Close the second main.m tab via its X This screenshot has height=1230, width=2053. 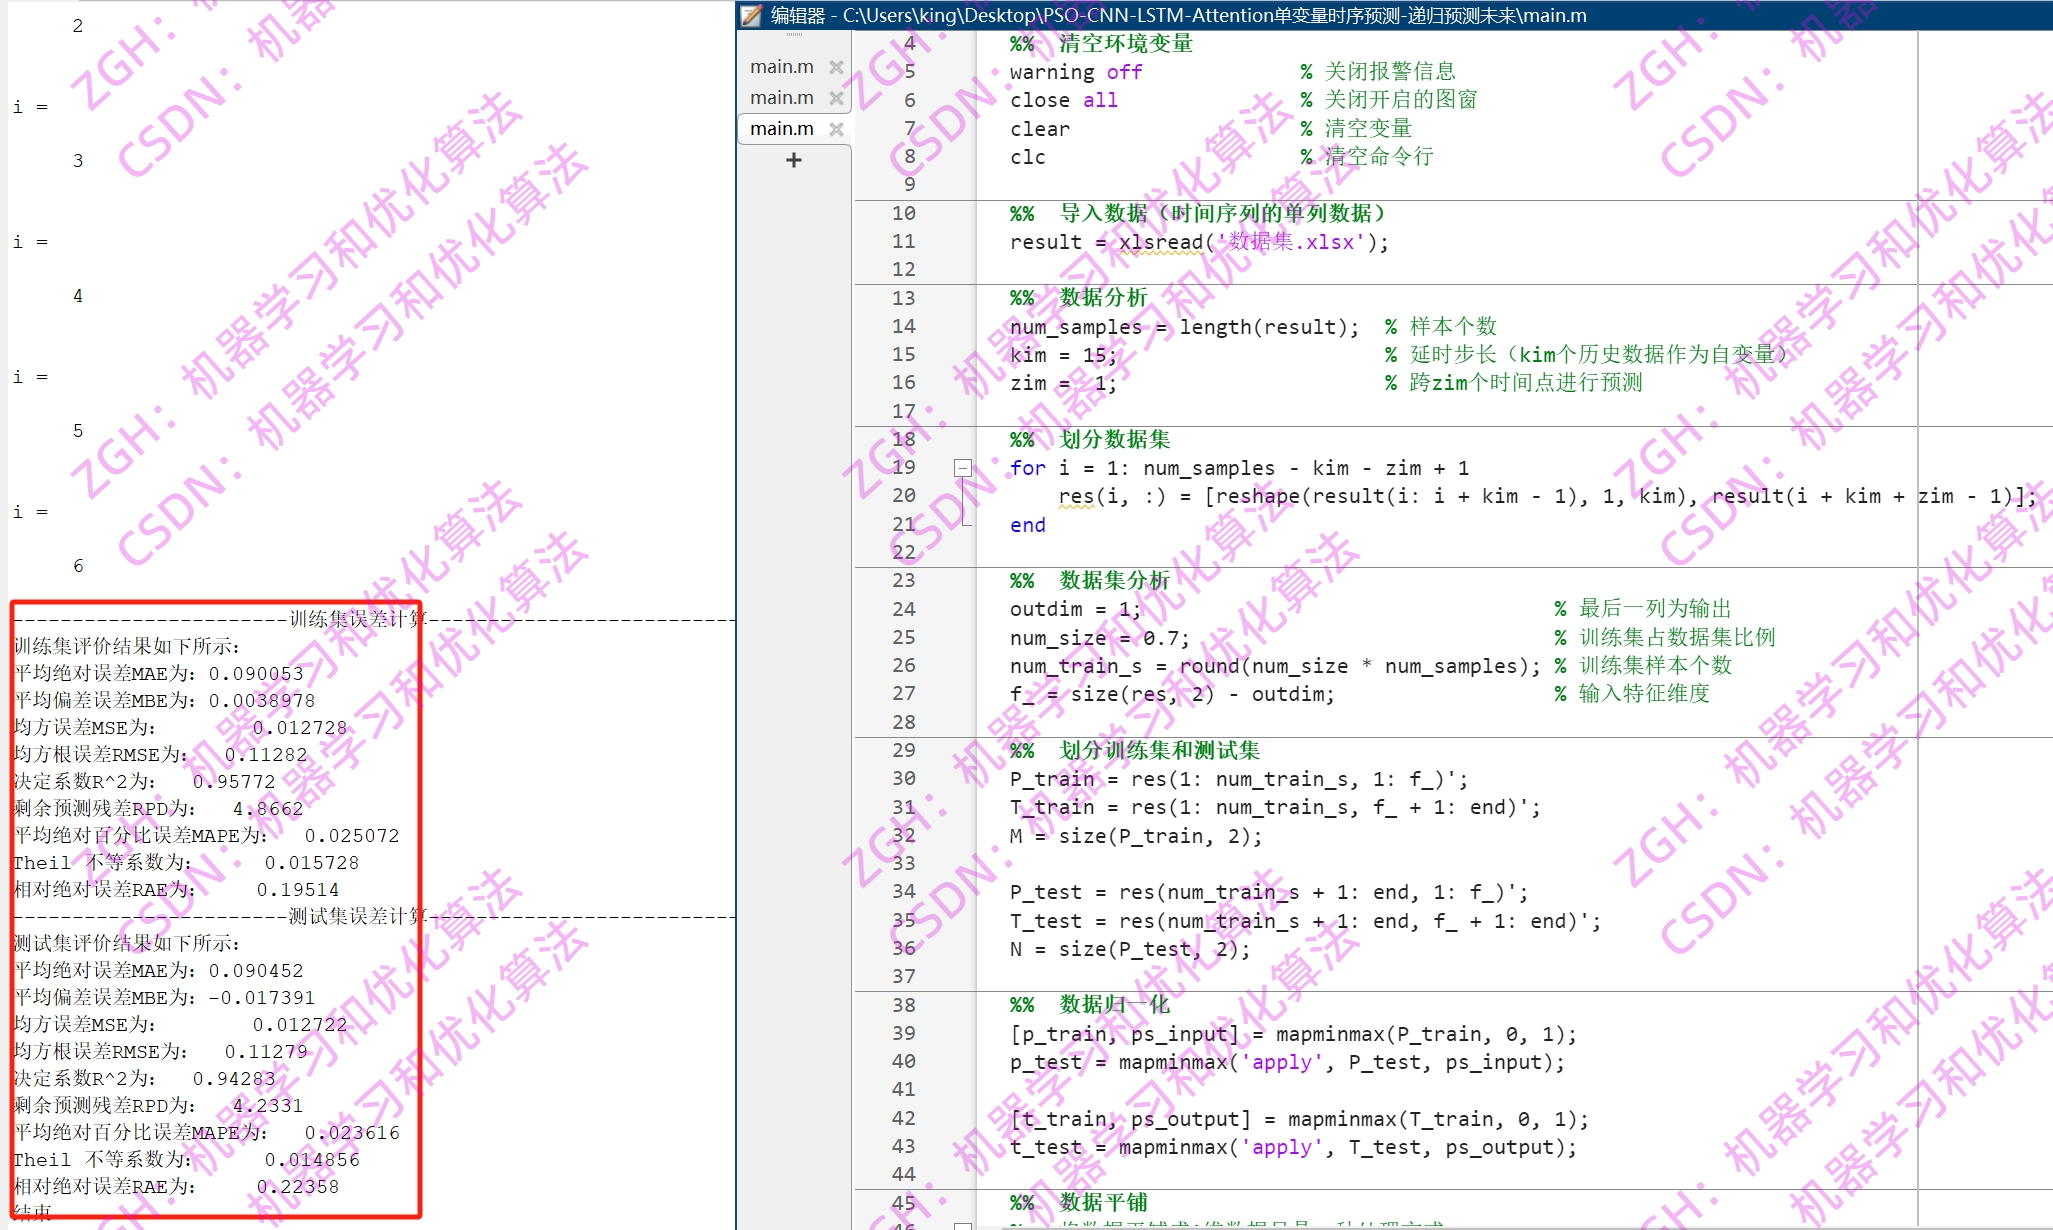pyautogui.click(x=837, y=97)
